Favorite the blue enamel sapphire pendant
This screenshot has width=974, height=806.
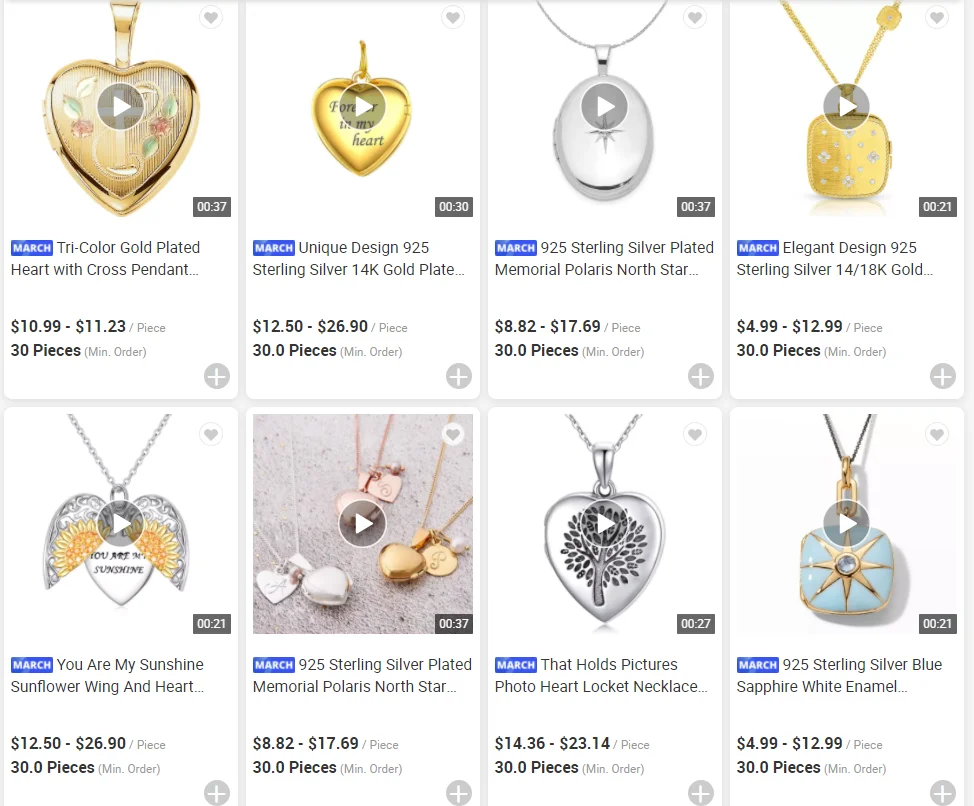[937, 434]
